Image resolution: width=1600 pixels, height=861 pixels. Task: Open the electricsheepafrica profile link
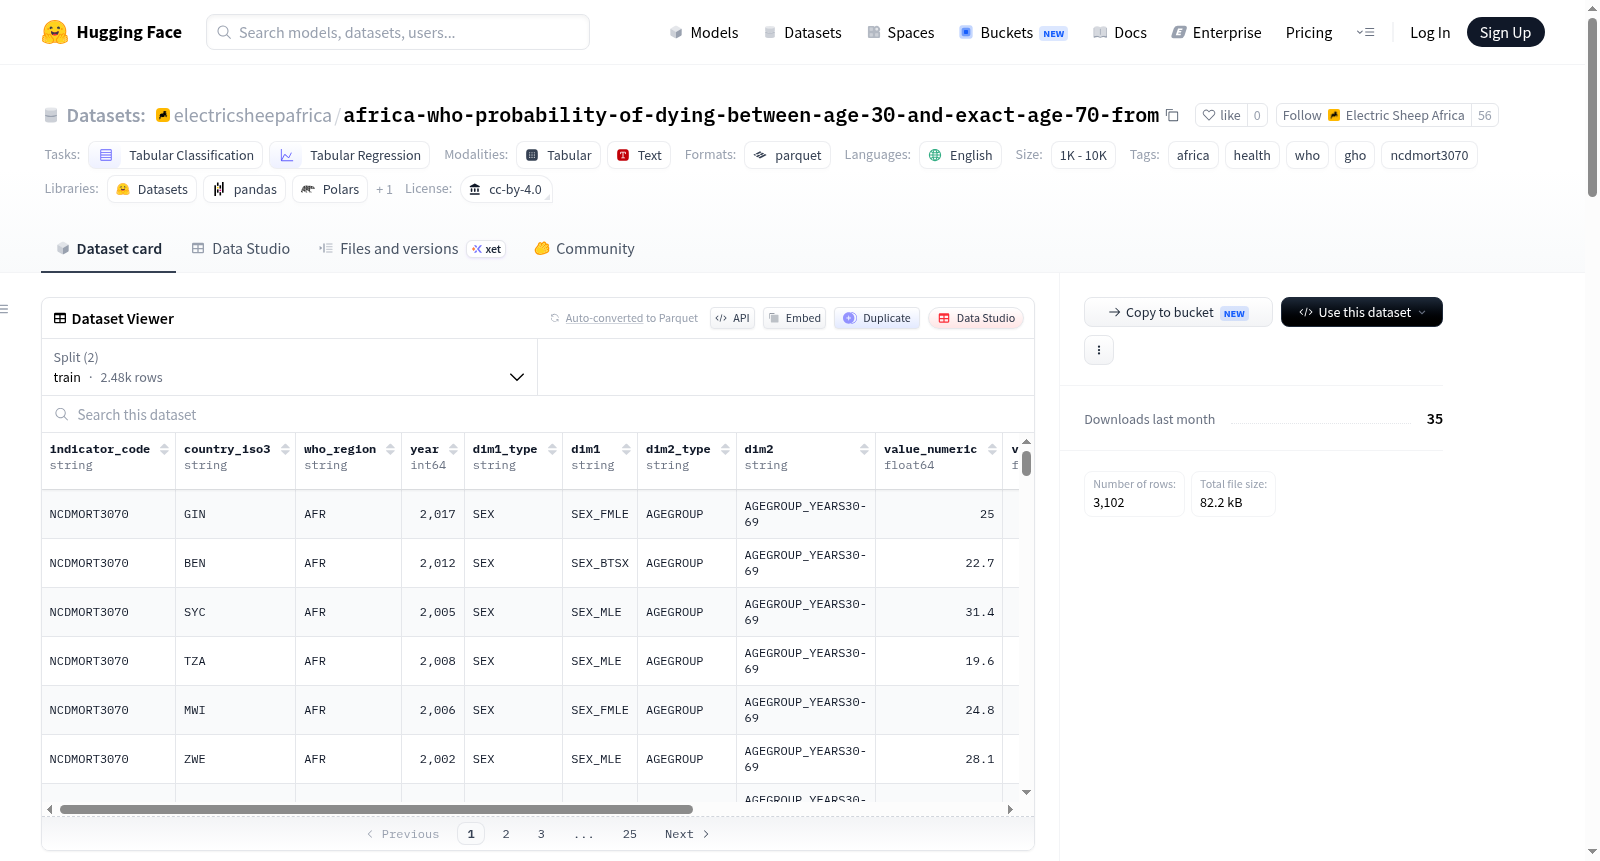[x=253, y=116]
